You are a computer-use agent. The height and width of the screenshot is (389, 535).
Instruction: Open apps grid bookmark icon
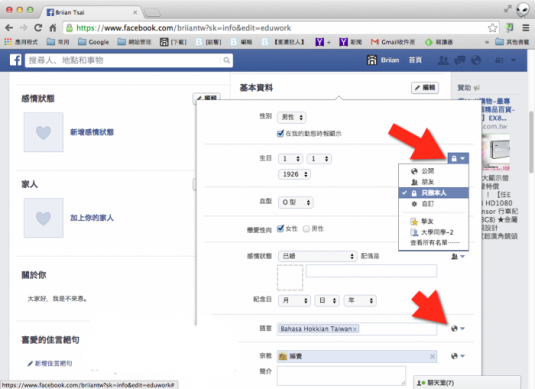tap(8, 42)
